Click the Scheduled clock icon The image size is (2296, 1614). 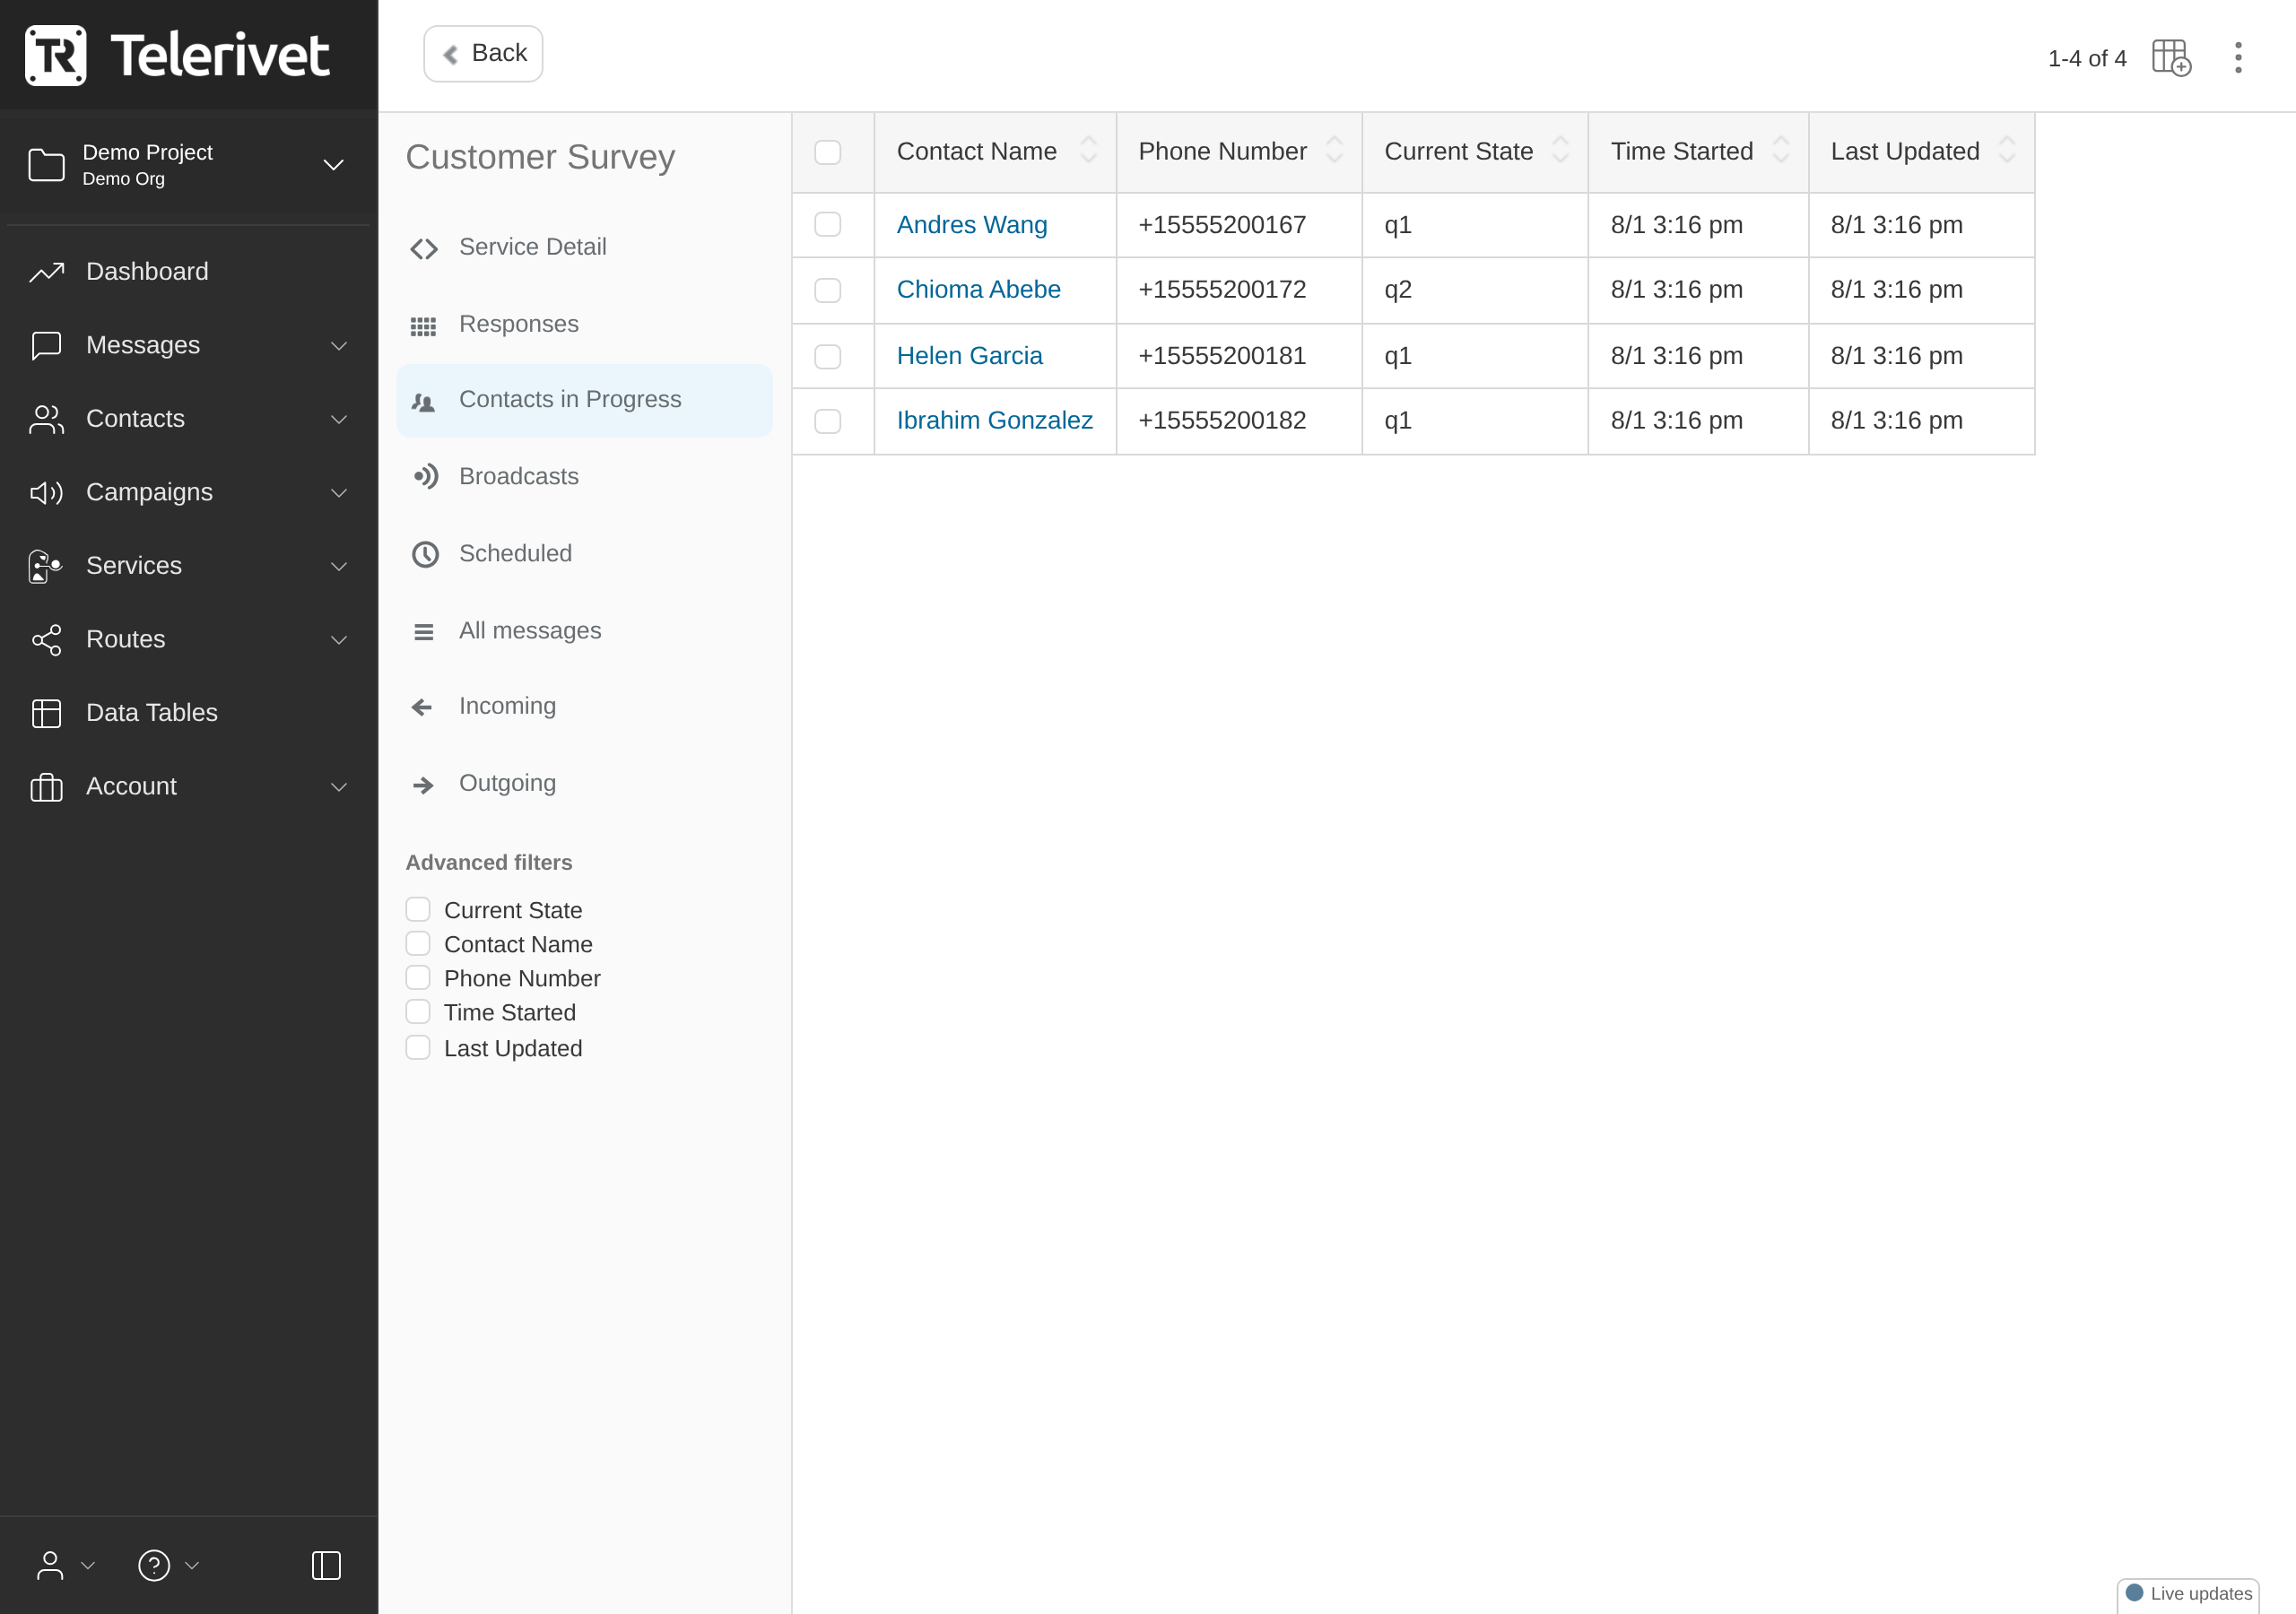425,554
